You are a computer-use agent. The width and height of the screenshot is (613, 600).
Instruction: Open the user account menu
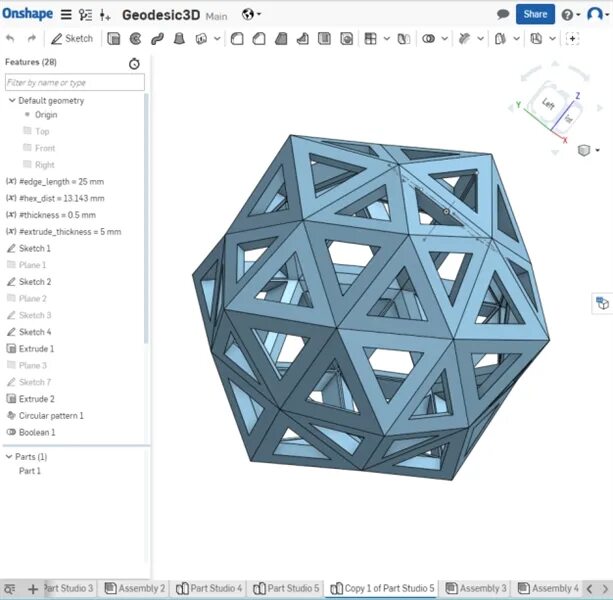(598, 14)
